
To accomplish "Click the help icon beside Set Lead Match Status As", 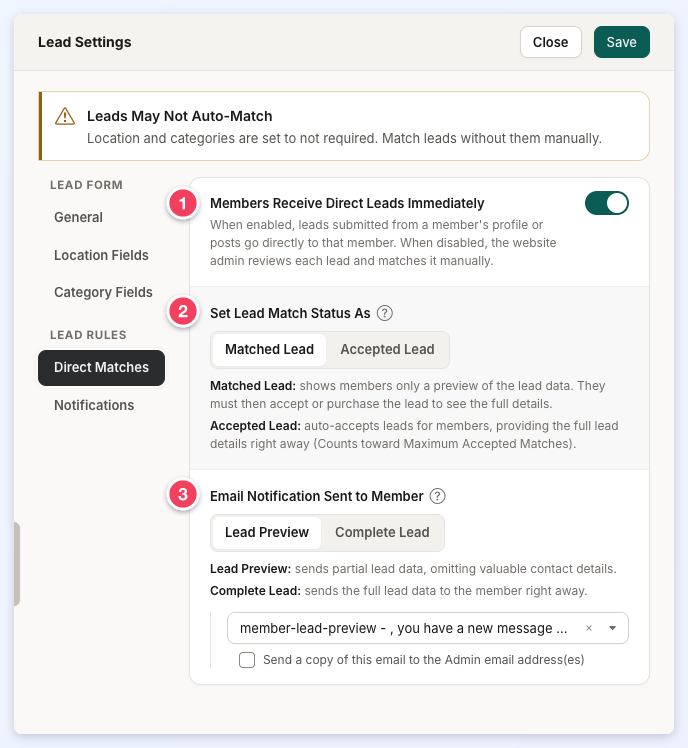I will pyautogui.click(x=385, y=313).
